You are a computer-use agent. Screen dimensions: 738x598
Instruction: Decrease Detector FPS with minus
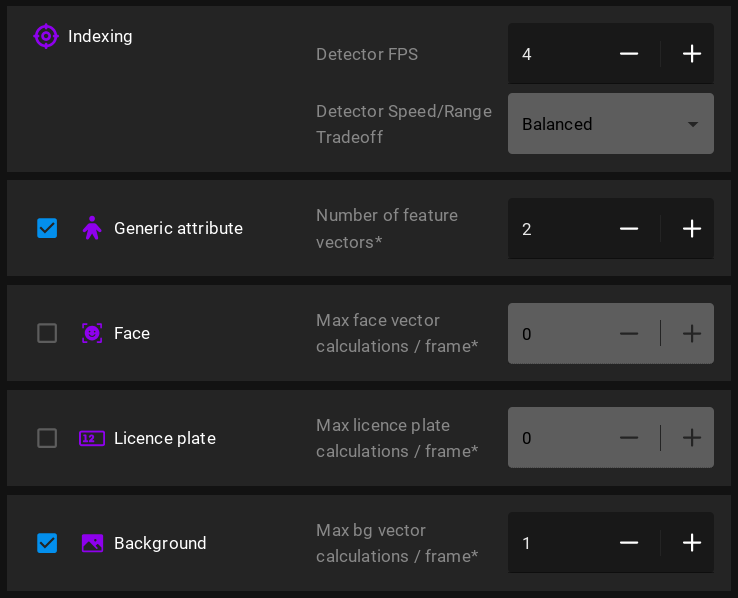coord(629,54)
